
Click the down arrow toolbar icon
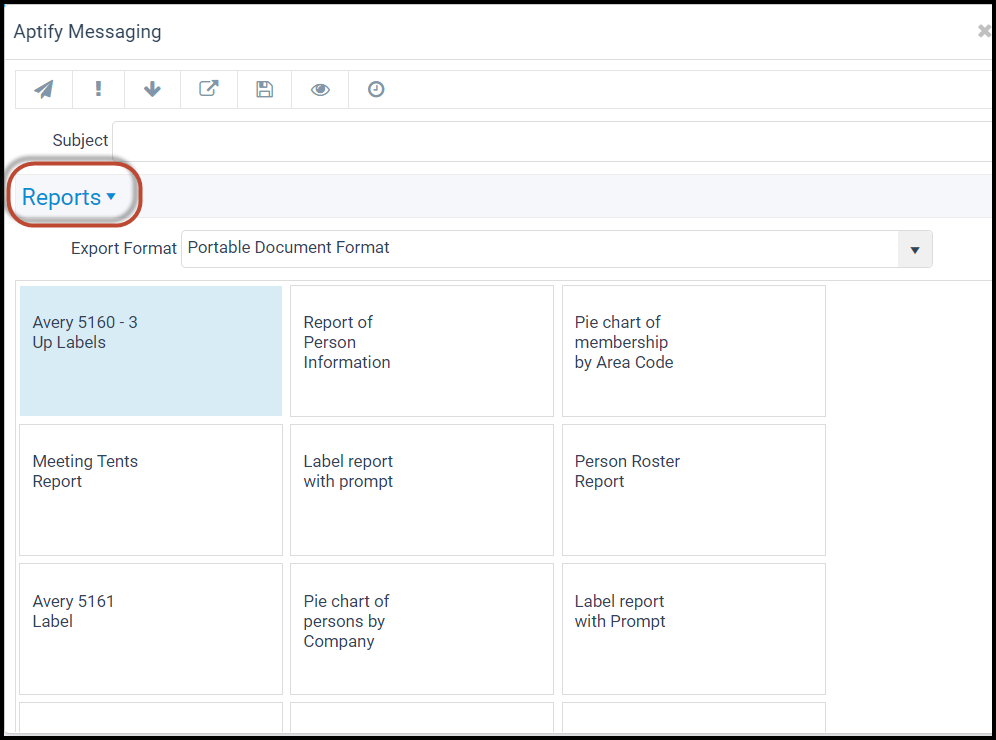[152, 90]
